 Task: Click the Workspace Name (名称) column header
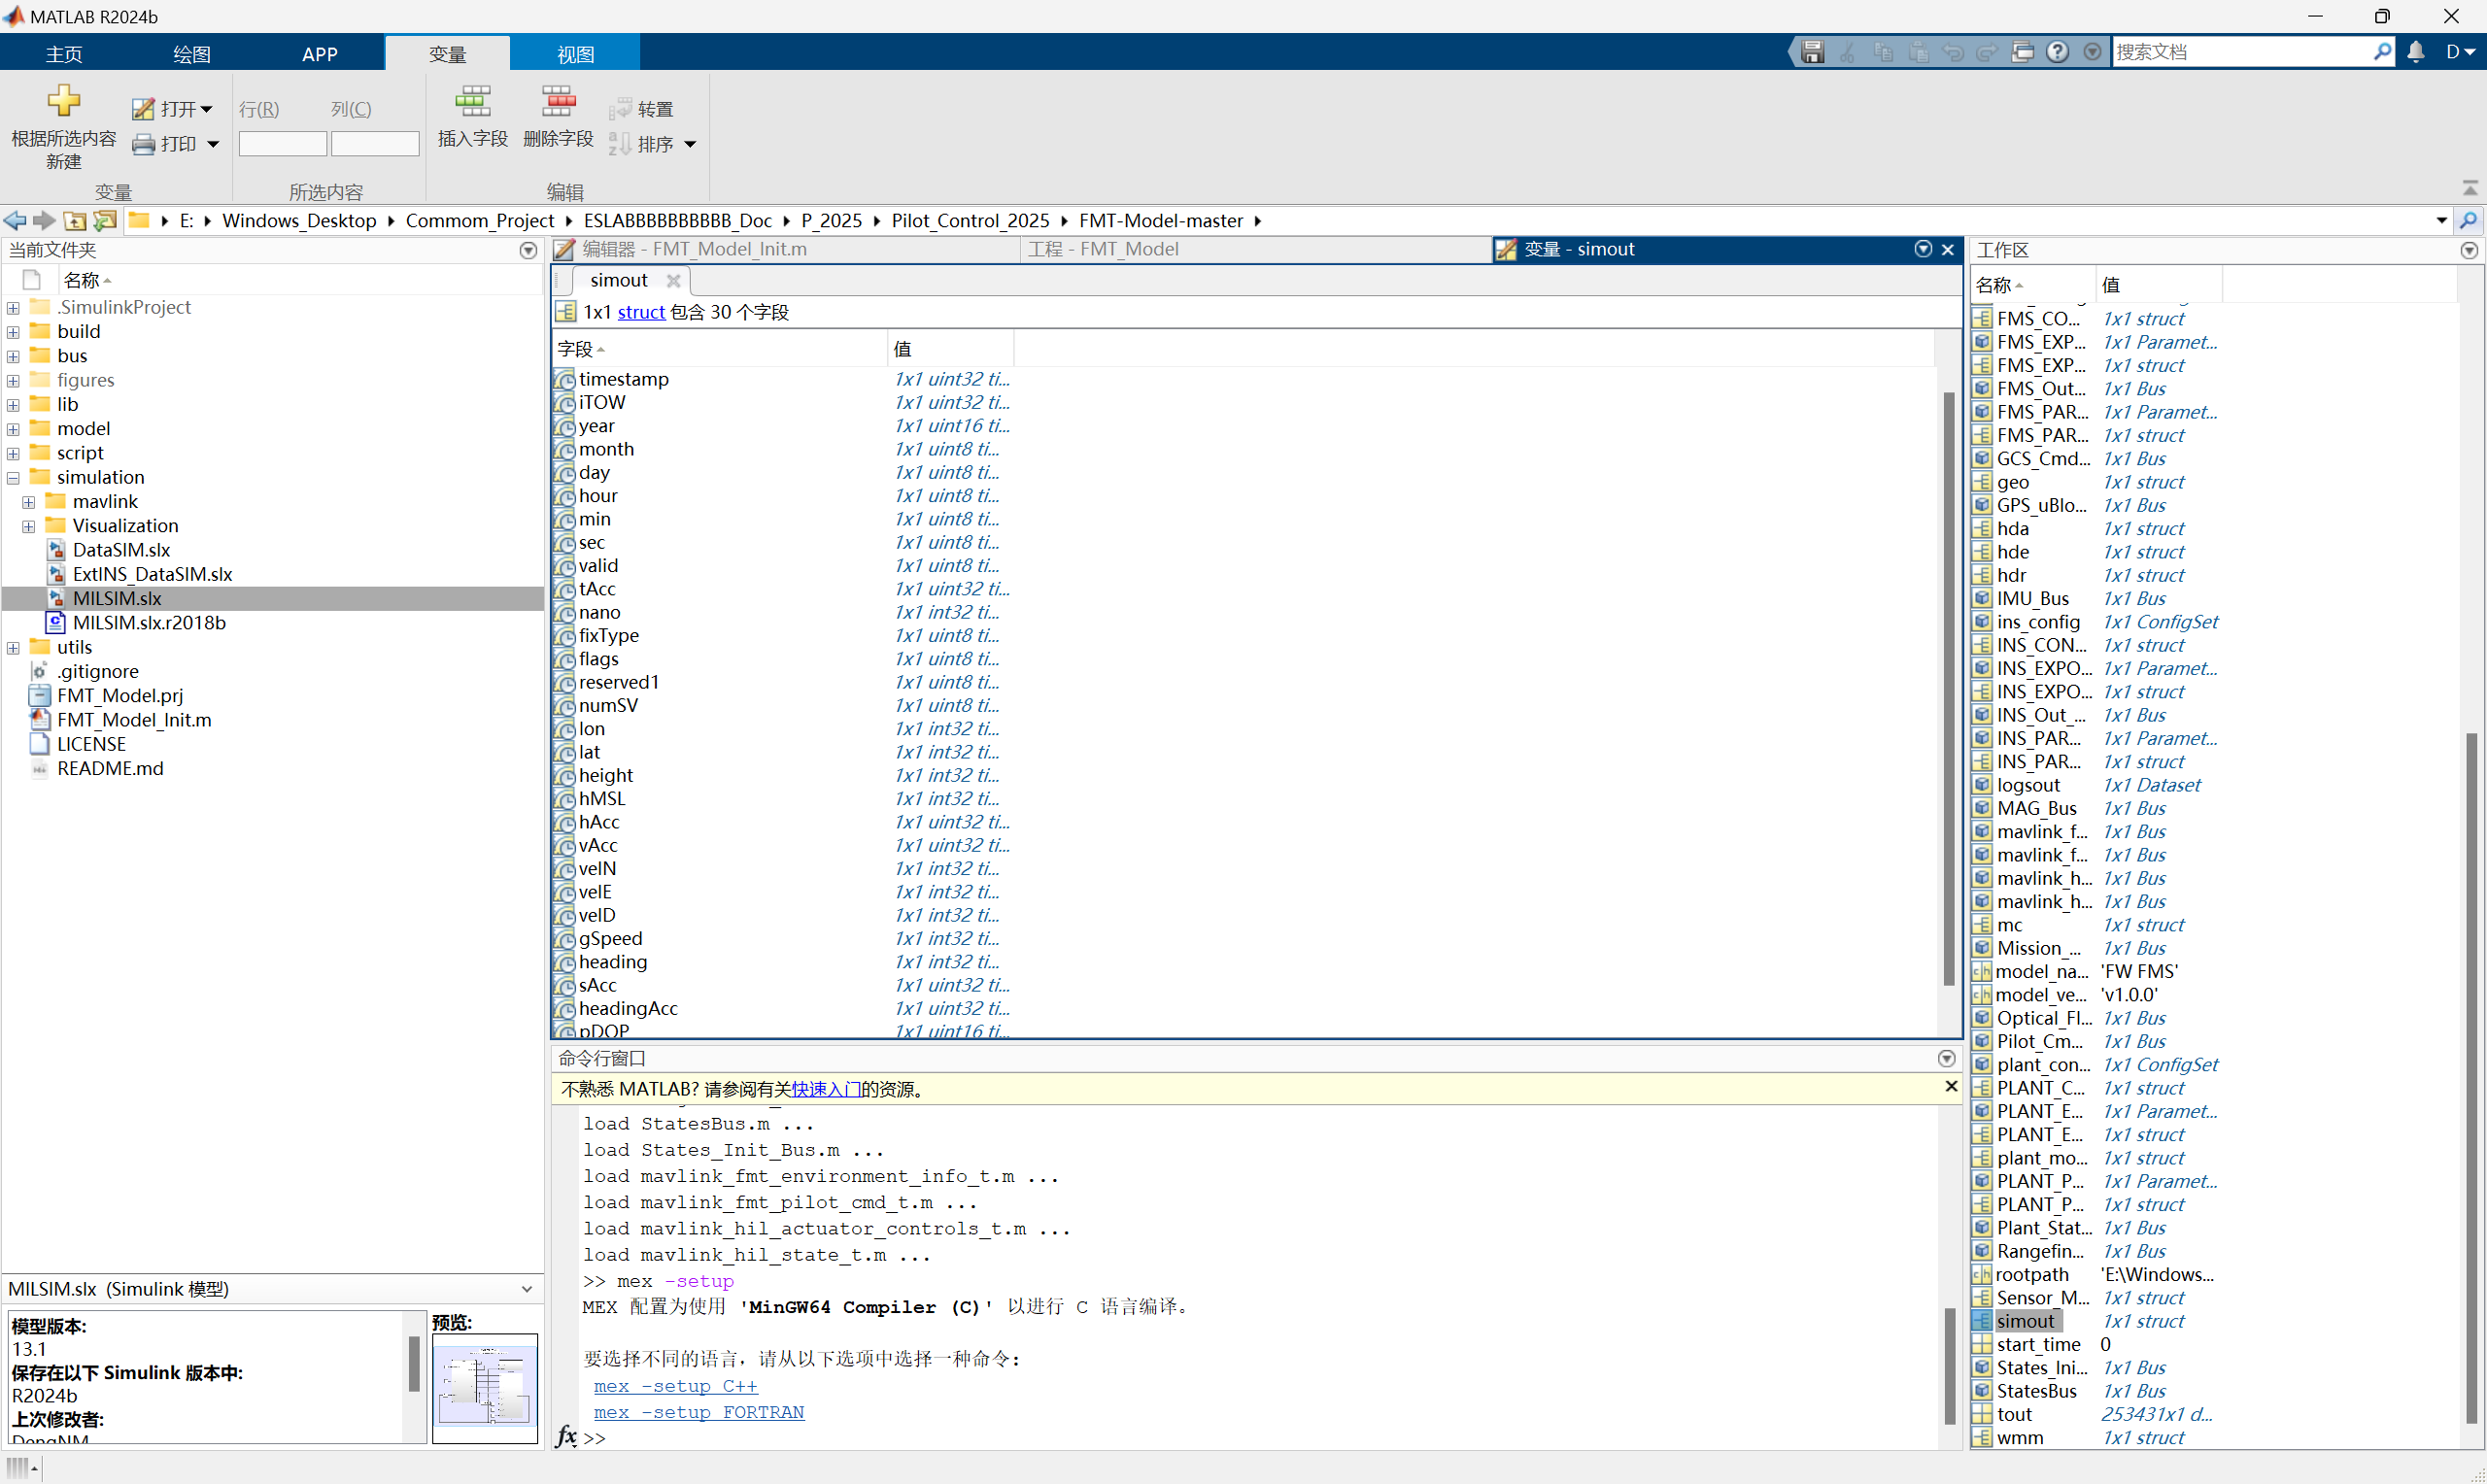[2033, 286]
